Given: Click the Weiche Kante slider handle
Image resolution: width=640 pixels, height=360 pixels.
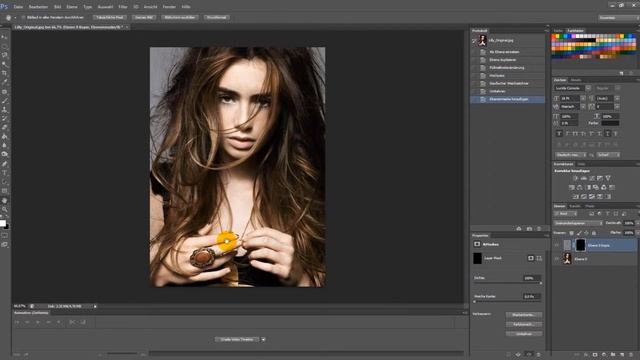Looking at the screenshot, I should [x=474, y=302].
